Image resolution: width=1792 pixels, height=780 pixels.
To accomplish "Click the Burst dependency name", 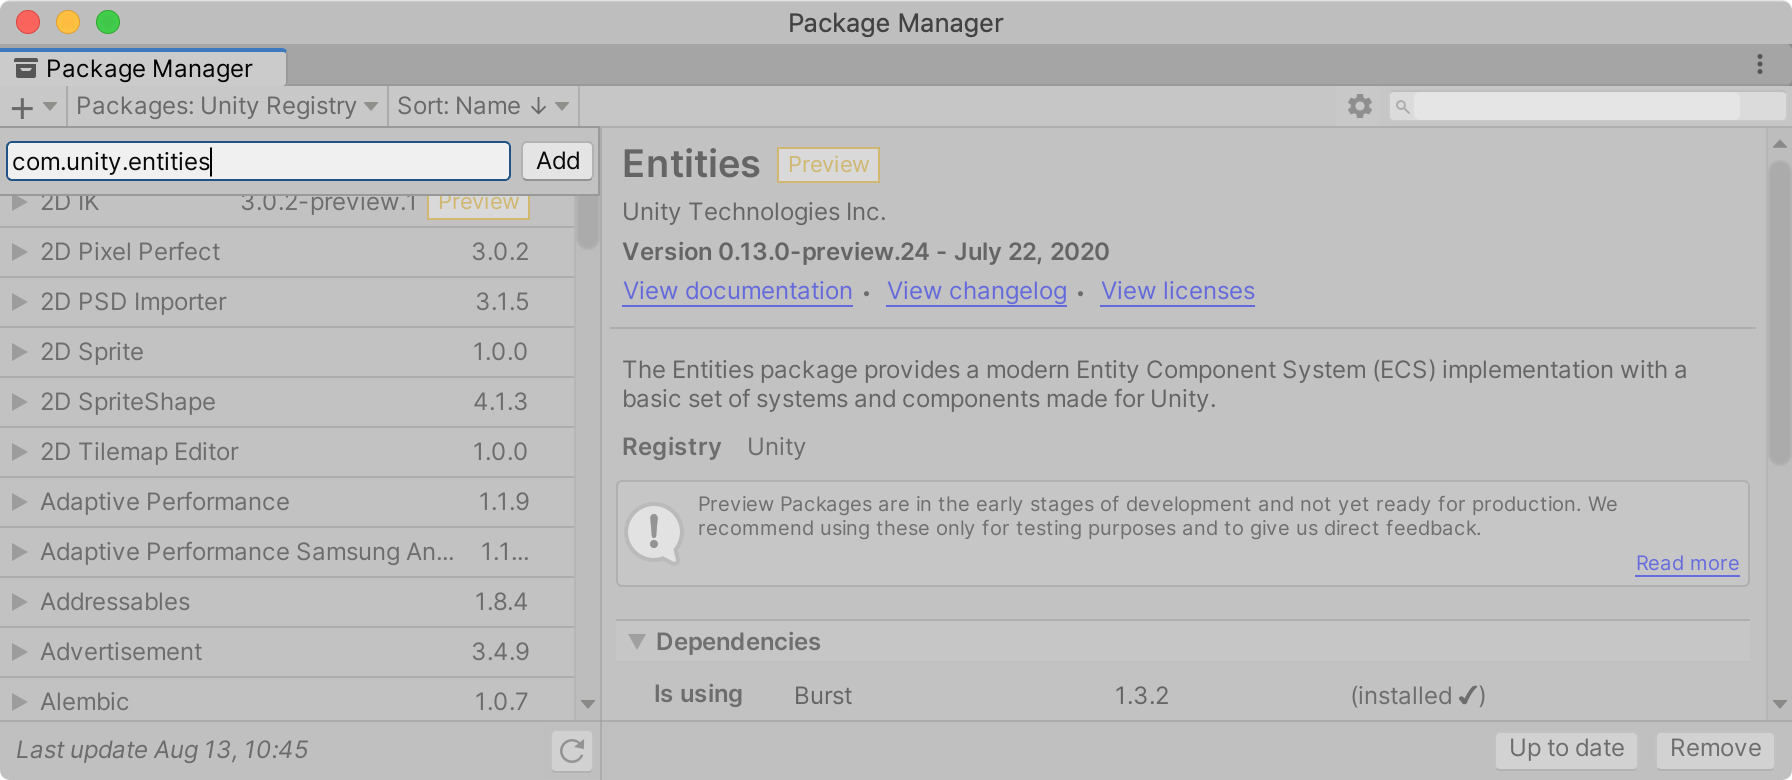I will point(823,696).
